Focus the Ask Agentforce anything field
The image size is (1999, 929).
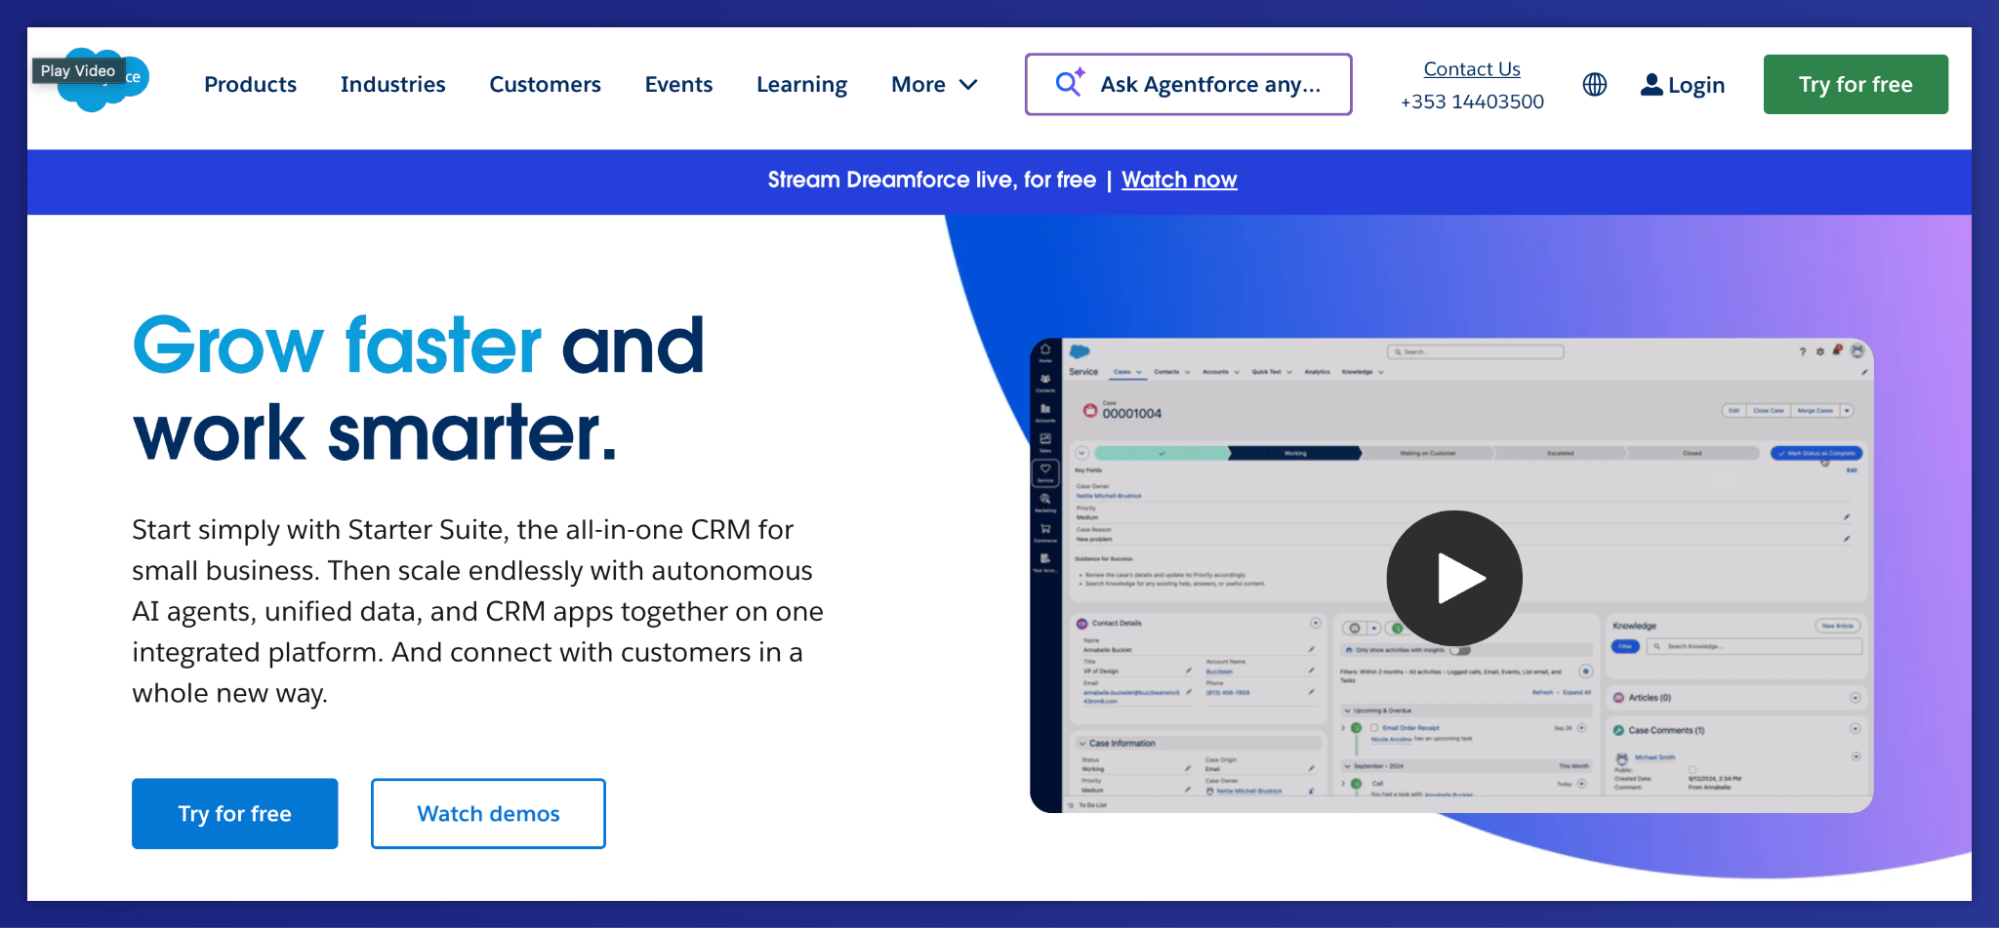tap(1188, 84)
